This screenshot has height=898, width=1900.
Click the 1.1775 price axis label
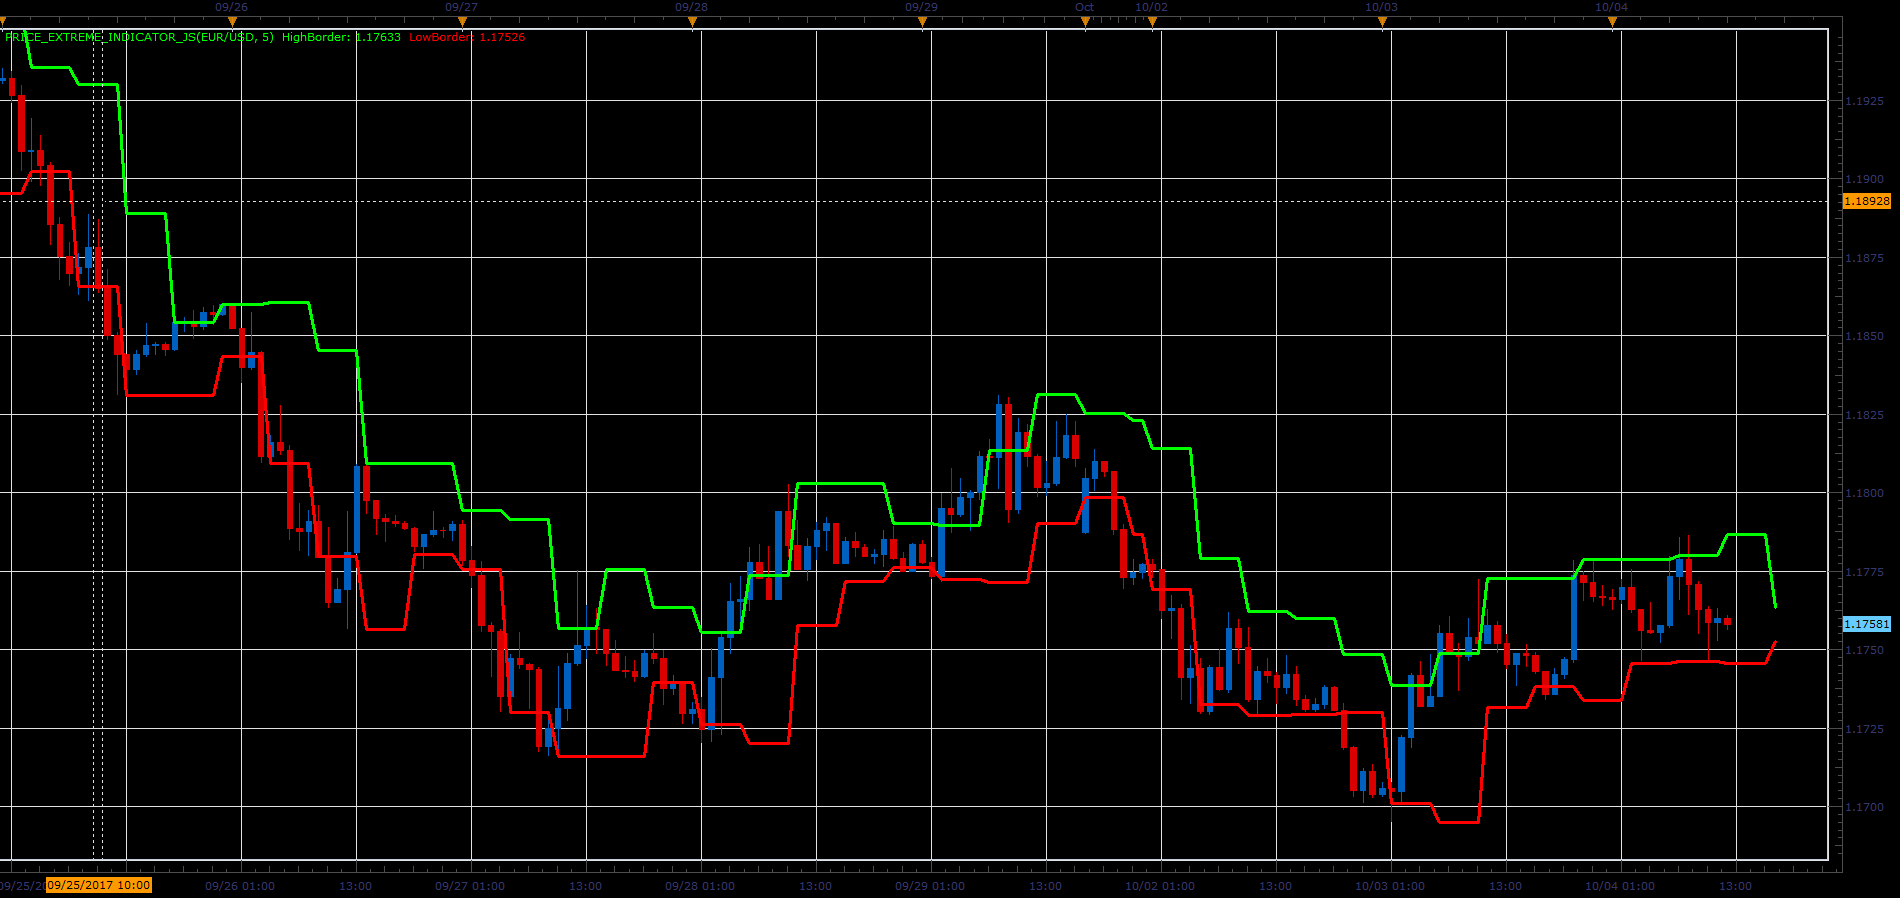pos(1864,572)
